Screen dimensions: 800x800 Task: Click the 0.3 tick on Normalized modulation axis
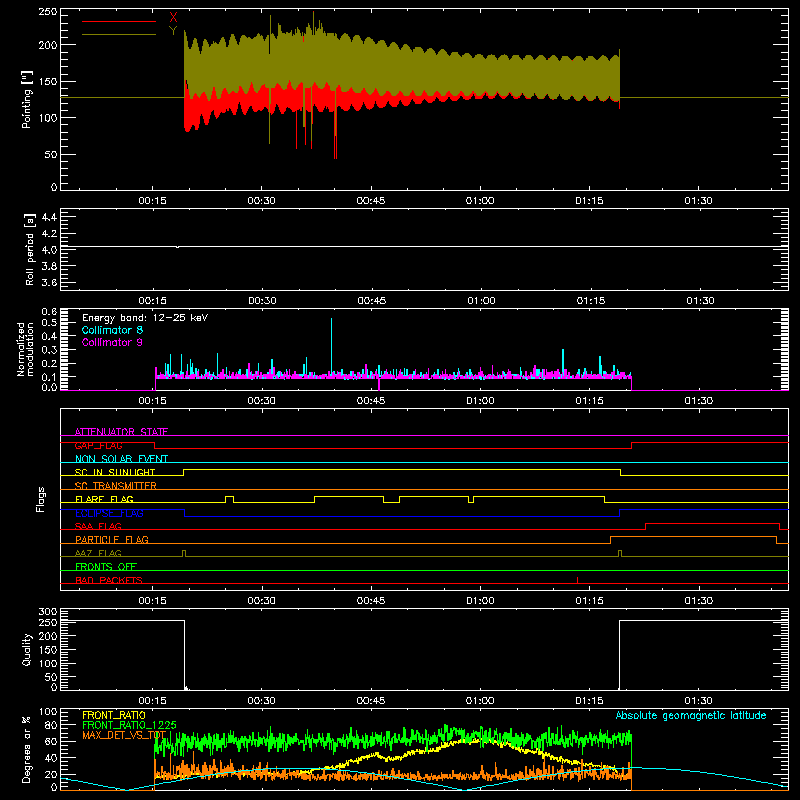click(x=49, y=350)
